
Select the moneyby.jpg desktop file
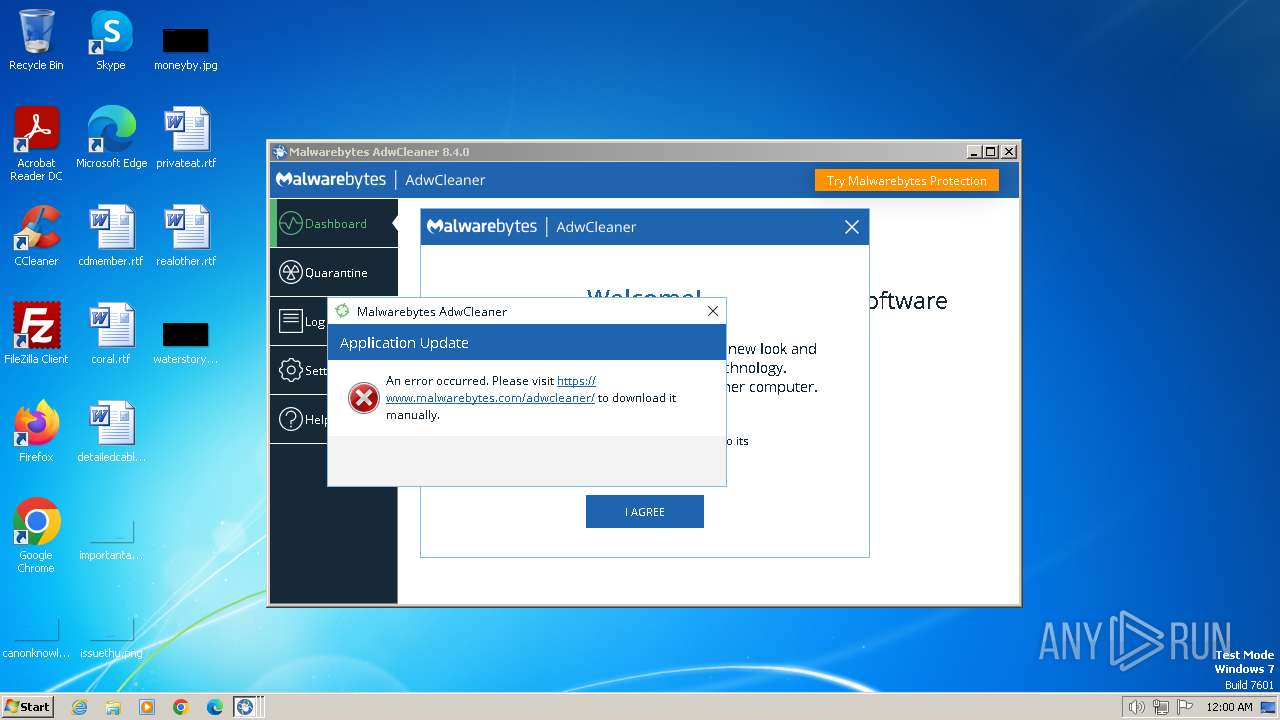click(x=186, y=48)
